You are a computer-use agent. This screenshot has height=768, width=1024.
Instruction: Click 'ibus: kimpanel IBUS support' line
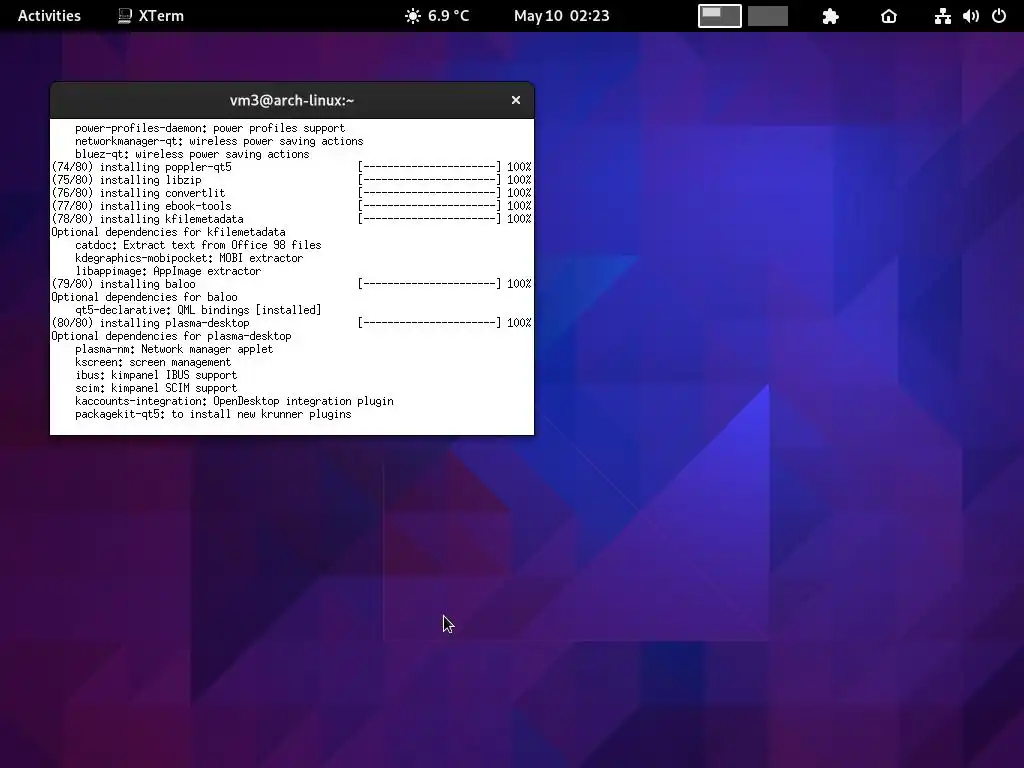[x=156, y=376]
